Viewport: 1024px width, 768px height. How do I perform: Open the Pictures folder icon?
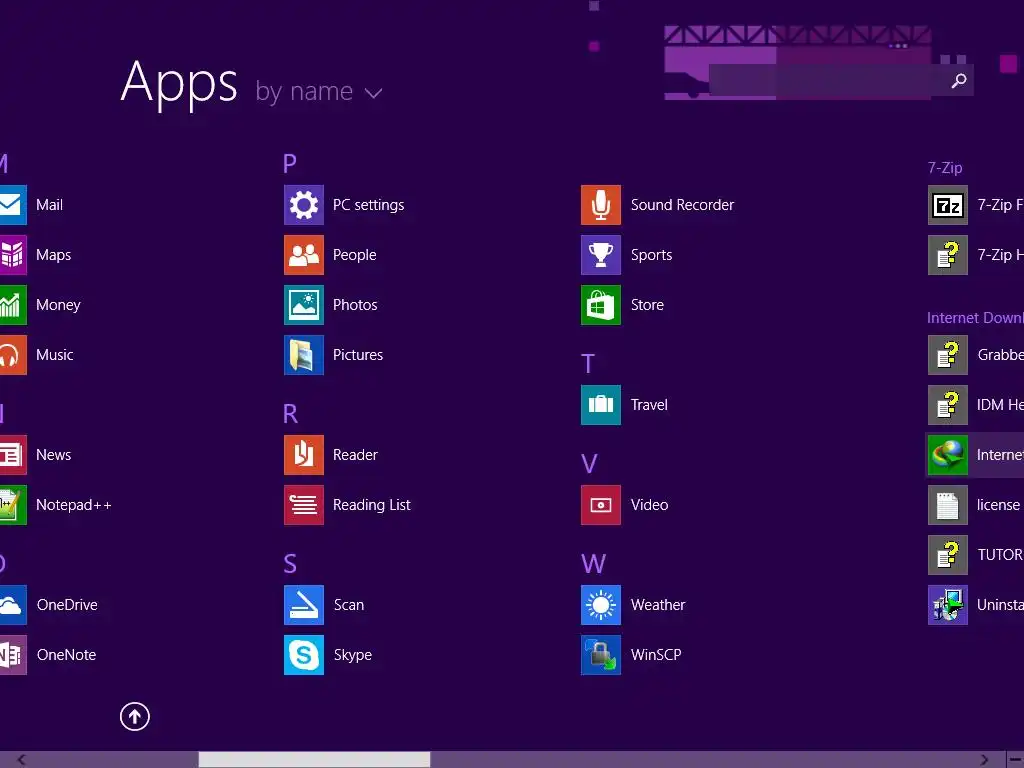[x=304, y=355]
